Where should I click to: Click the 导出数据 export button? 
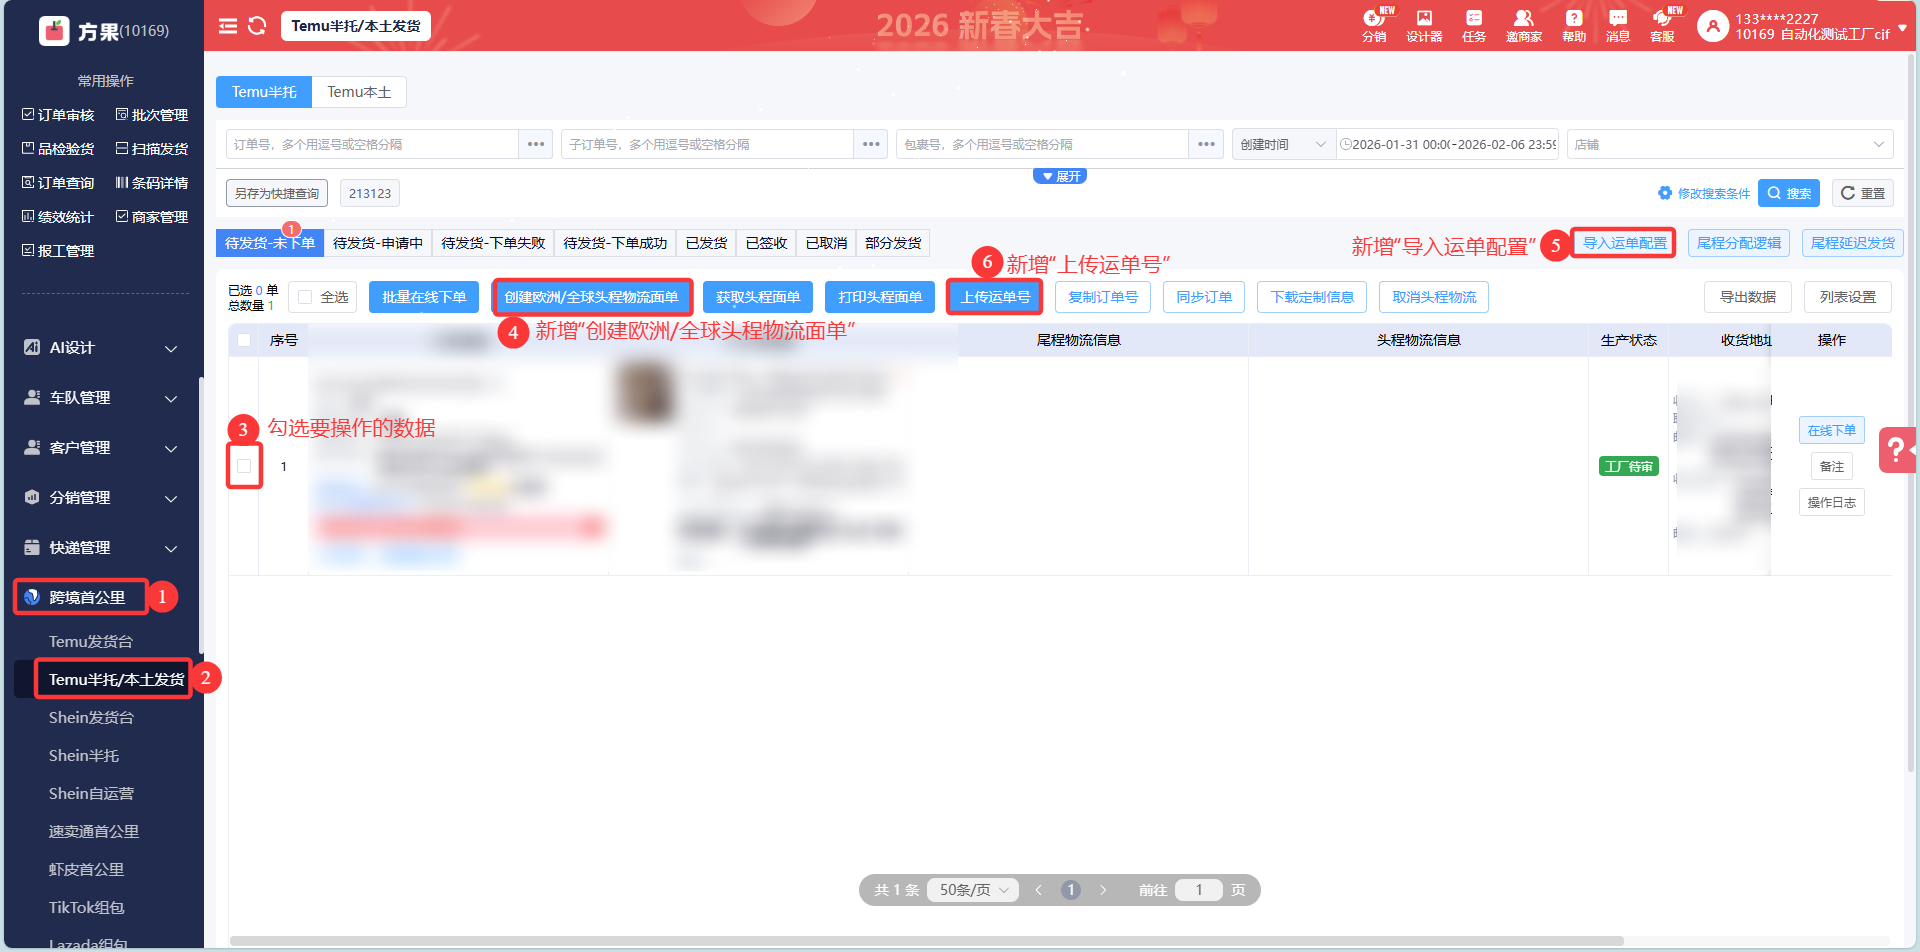(1748, 297)
